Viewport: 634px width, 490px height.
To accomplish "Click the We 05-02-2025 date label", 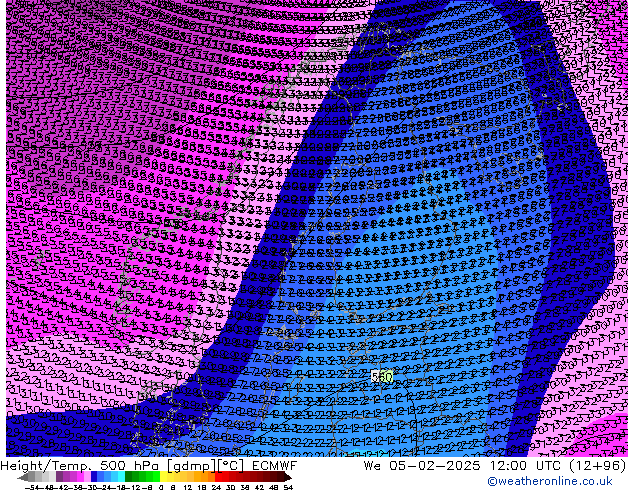I will pyautogui.click(x=421, y=465).
